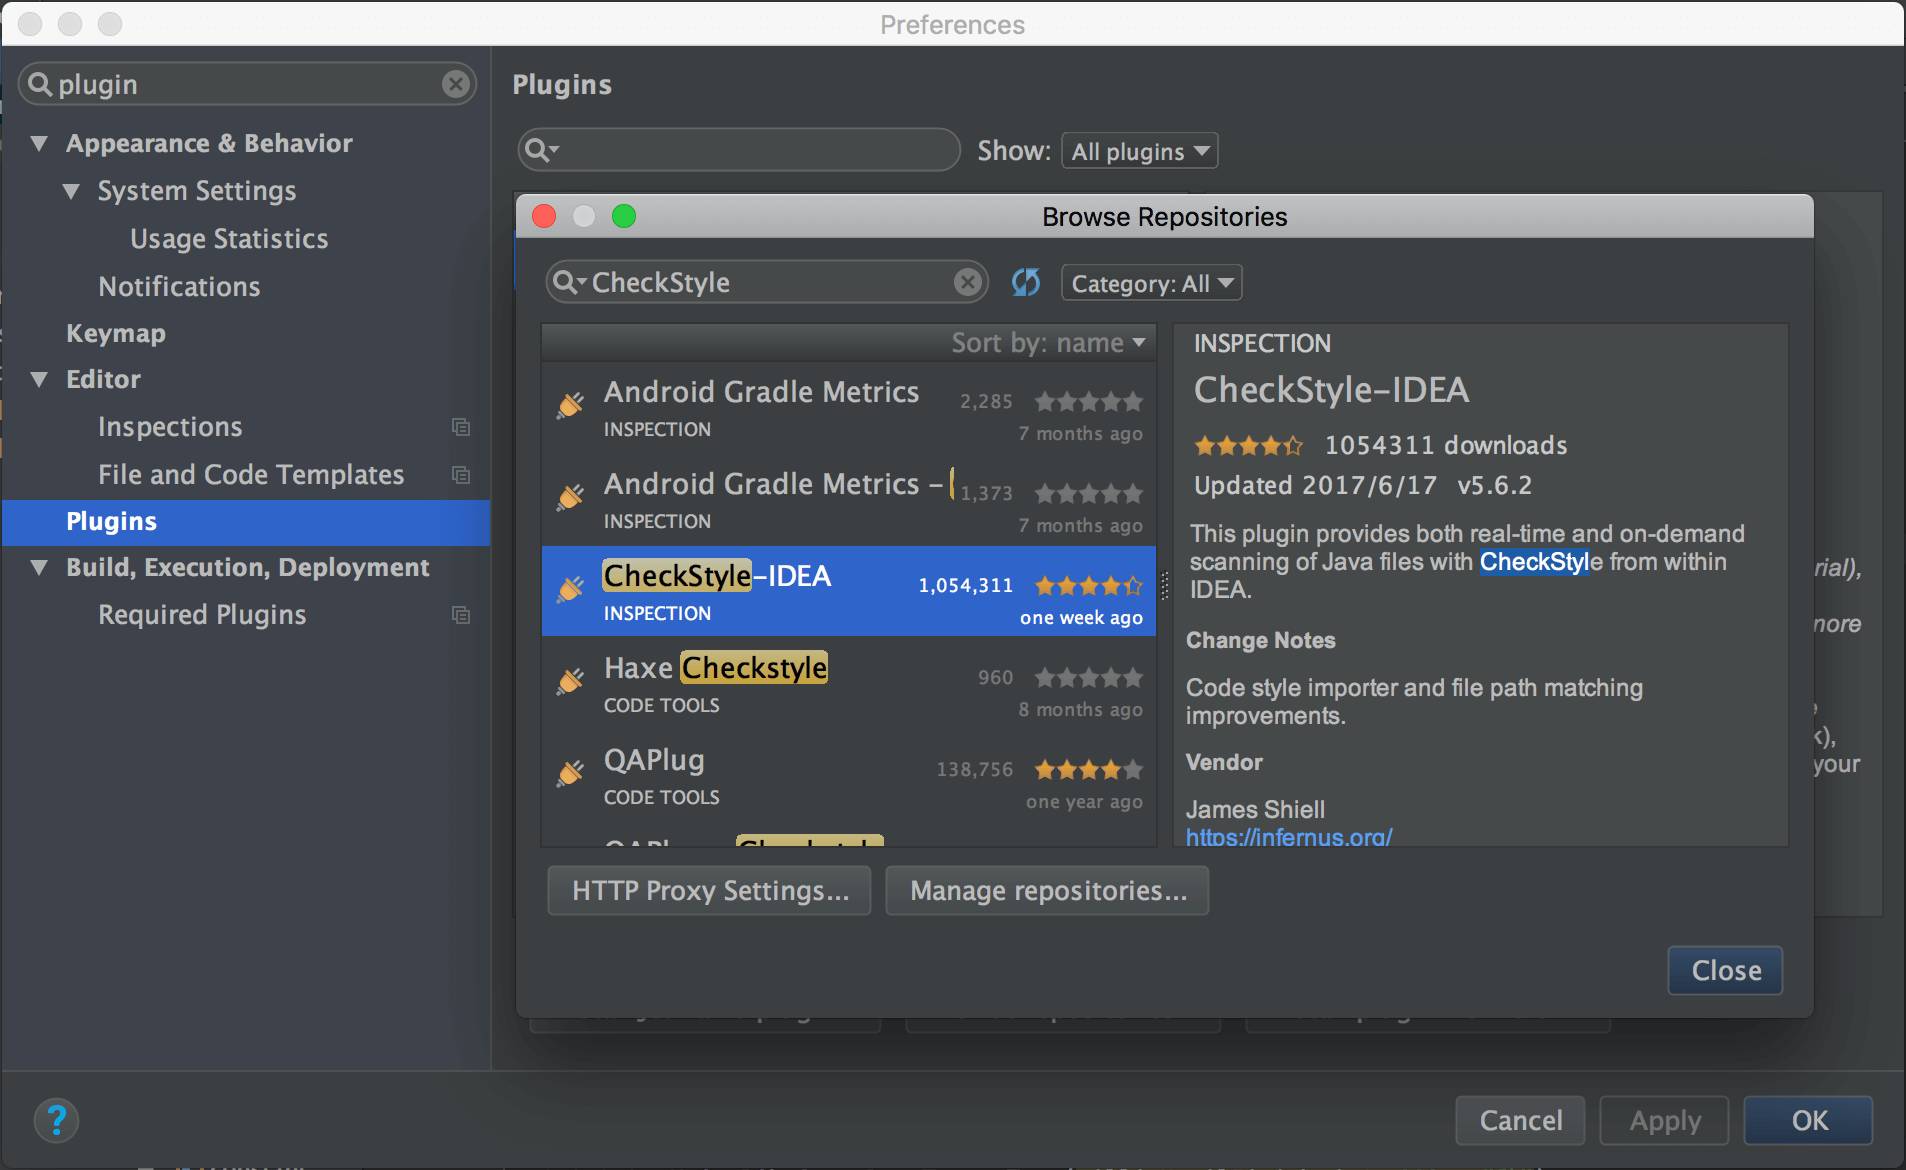Click the '1054311 downloads' text in details
This screenshot has height=1170, width=1906.
tap(1446, 445)
